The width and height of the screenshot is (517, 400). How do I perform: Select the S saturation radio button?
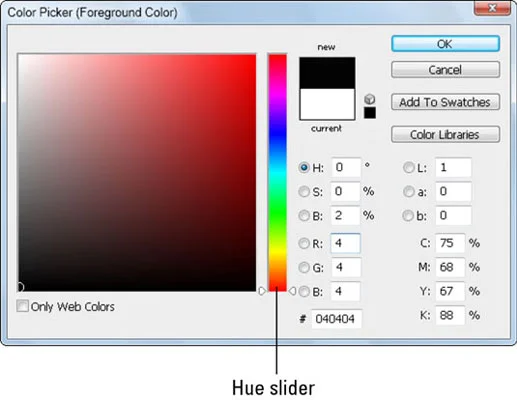[304, 192]
